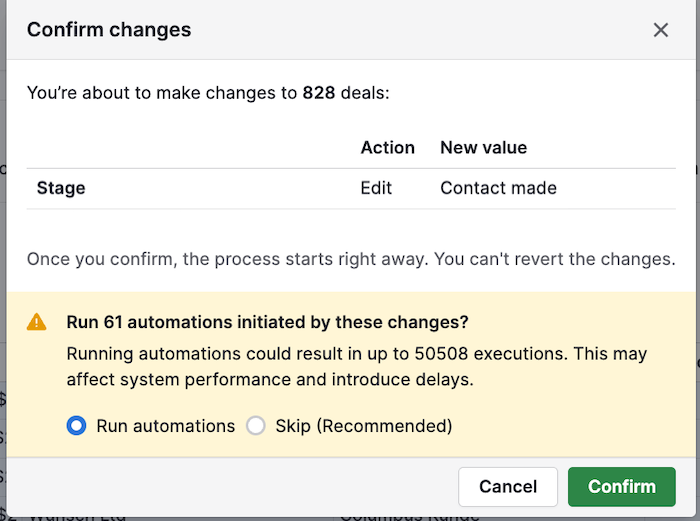Click the "Skip (Recommended)" option label
This screenshot has height=521, width=700.
[x=364, y=426]
